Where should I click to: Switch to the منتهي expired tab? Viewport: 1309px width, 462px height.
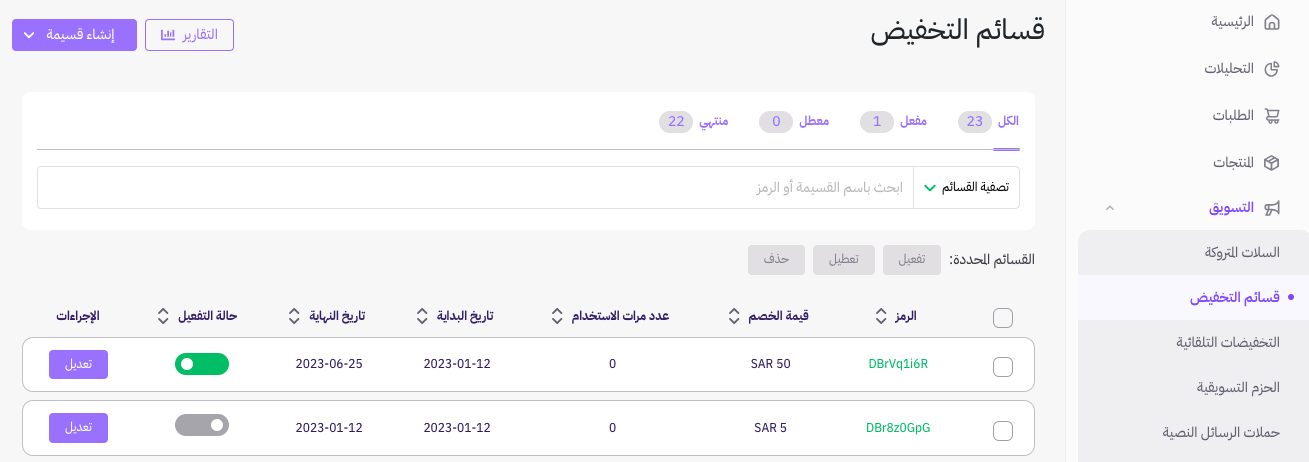coord(694,121)
